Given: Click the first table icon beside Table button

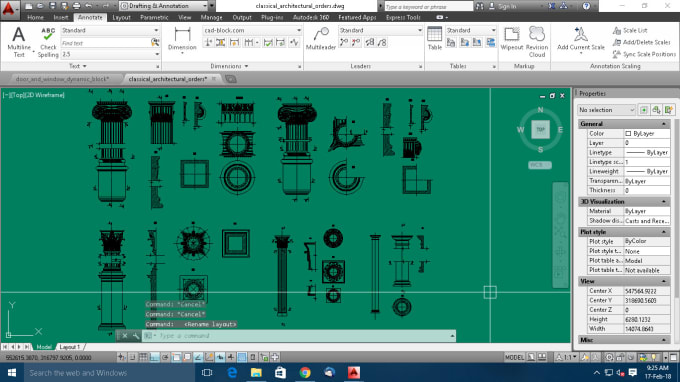Looking at the screenshot, I should 451,42.
